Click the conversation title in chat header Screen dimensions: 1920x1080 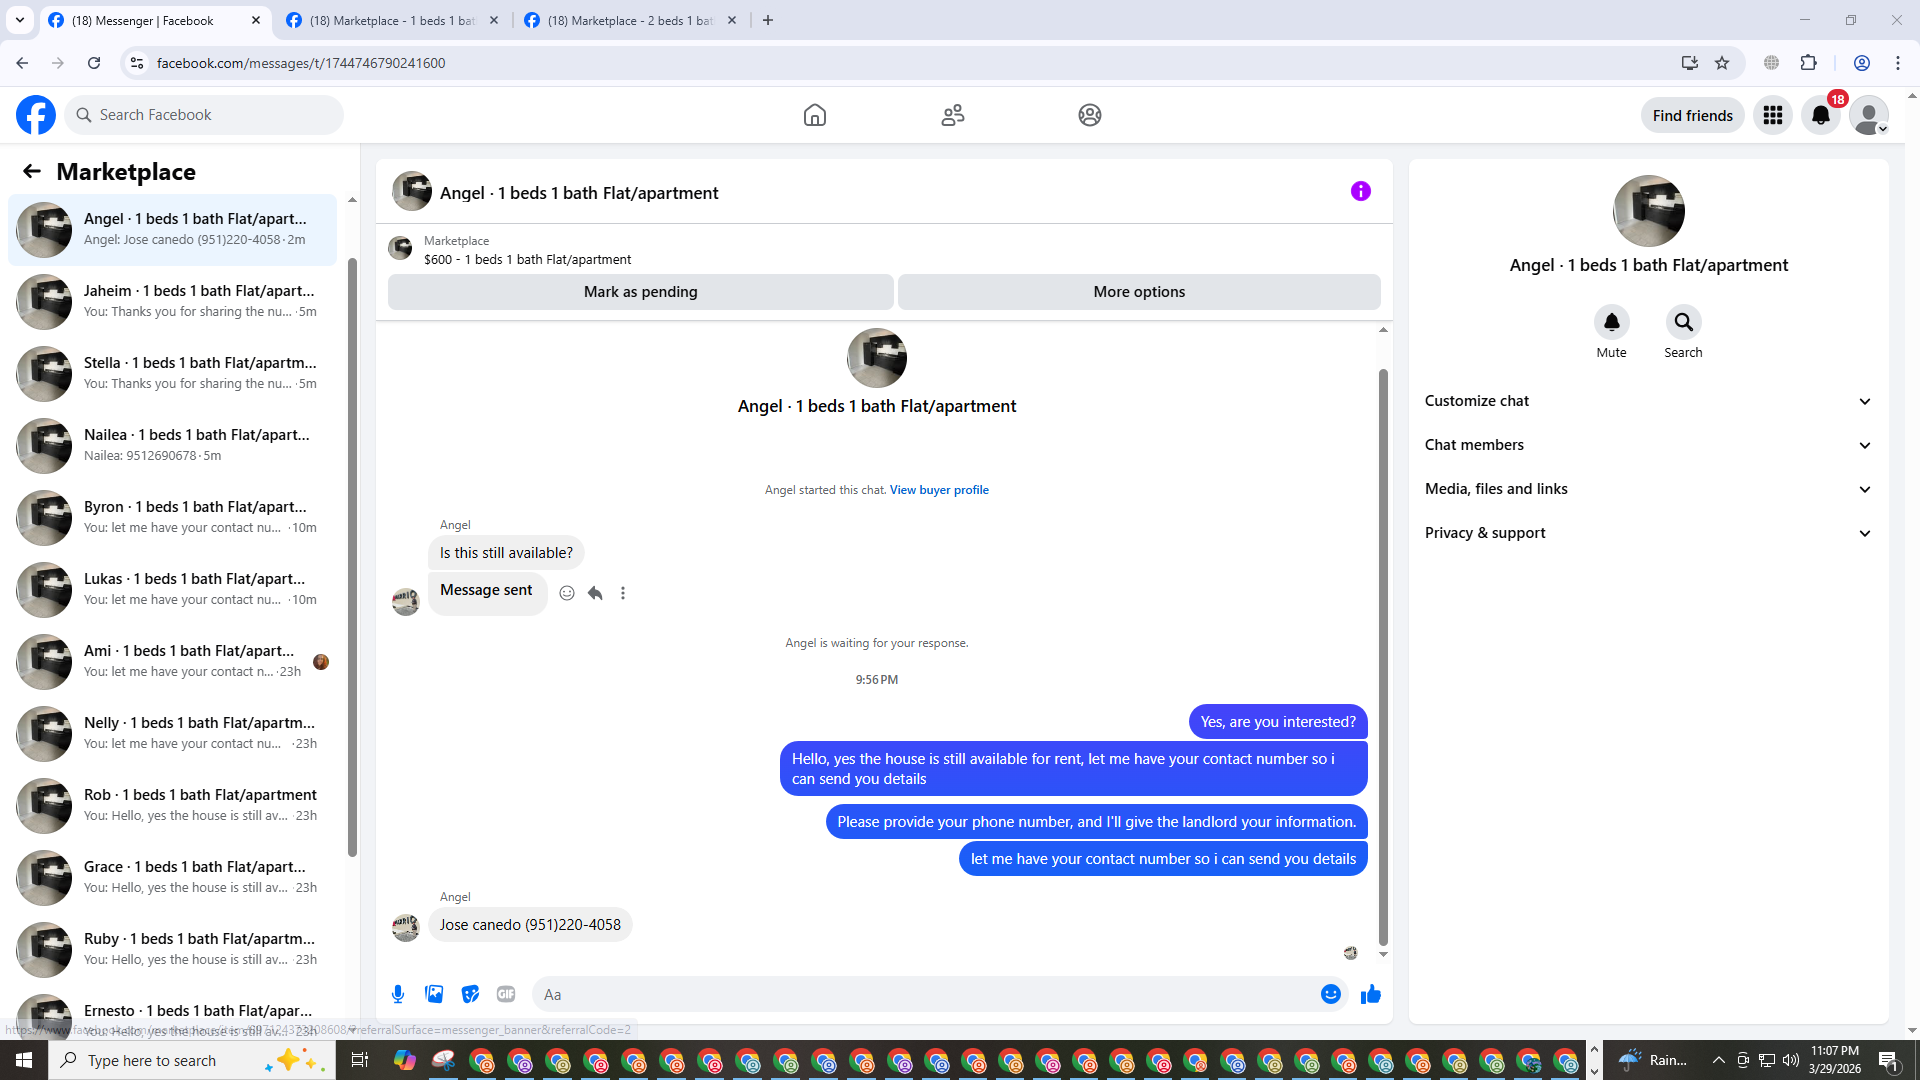click(579, 193)
